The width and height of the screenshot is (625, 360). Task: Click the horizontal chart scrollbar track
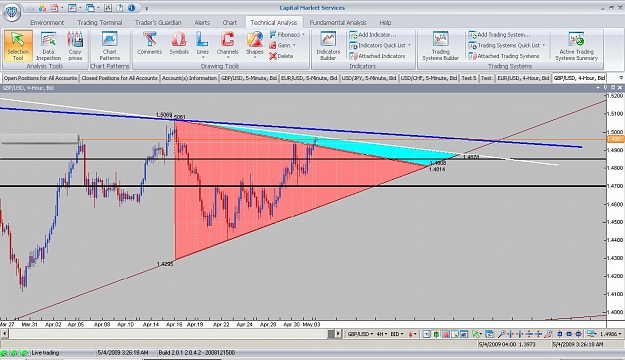coord(171,334)
